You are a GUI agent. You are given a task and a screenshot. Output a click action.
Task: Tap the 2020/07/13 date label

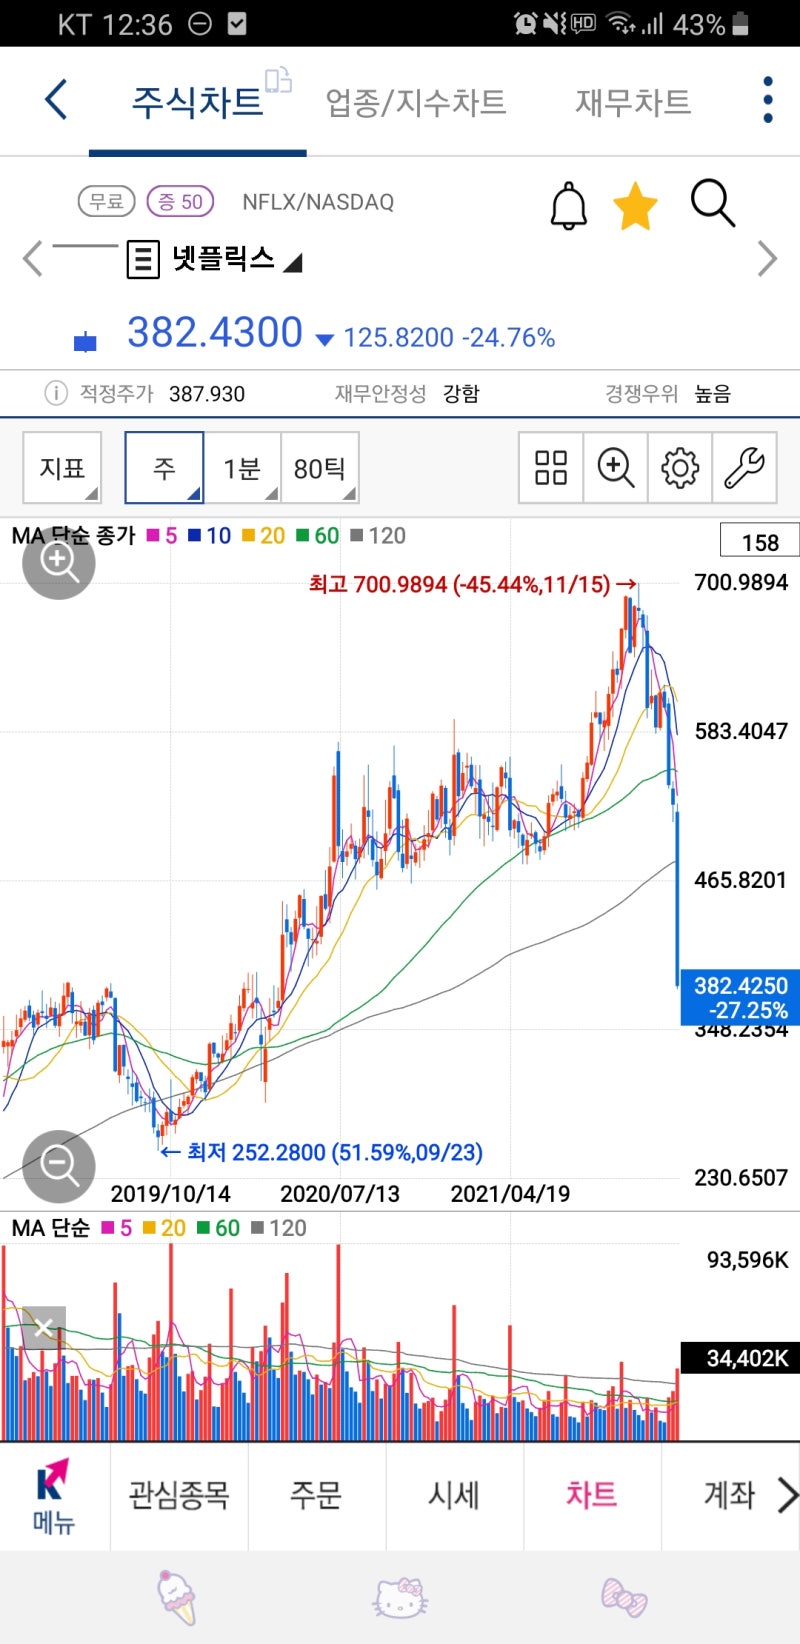[340, 1193]
